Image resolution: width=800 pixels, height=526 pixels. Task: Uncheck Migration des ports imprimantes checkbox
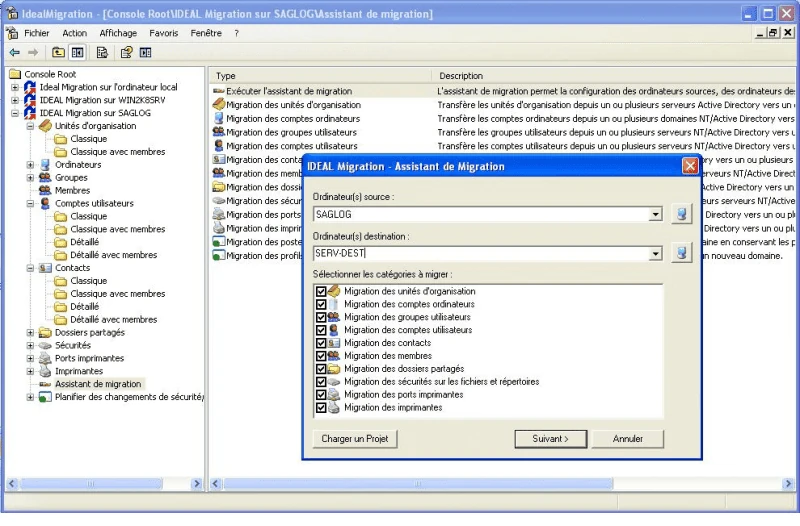[x=321, y=394]
